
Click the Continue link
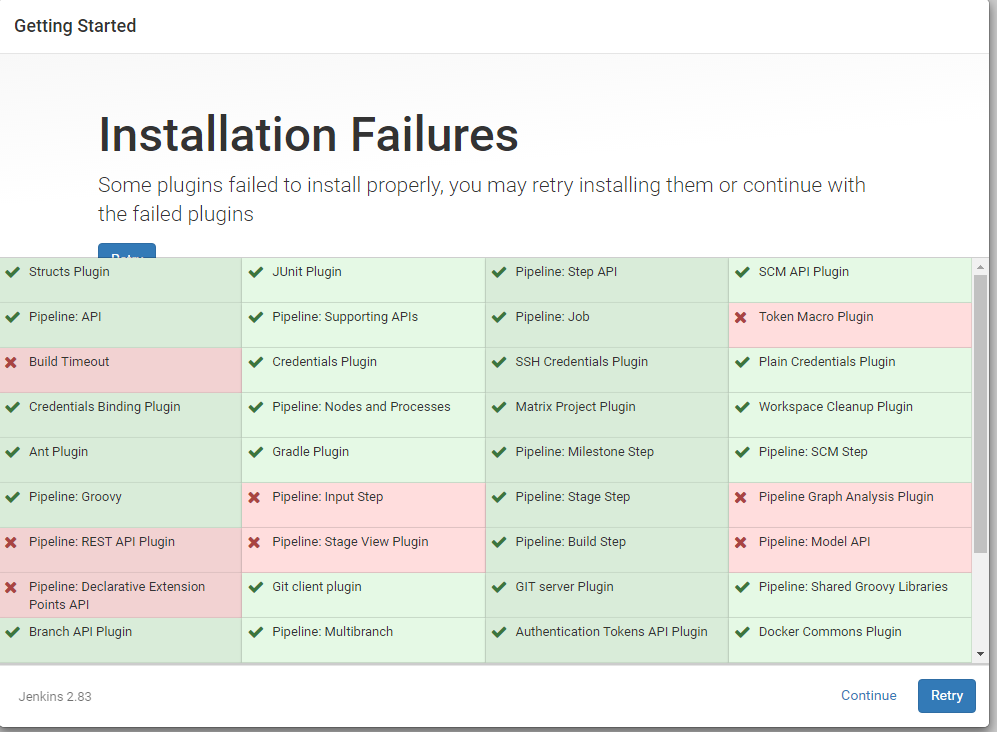pos(868,695)
